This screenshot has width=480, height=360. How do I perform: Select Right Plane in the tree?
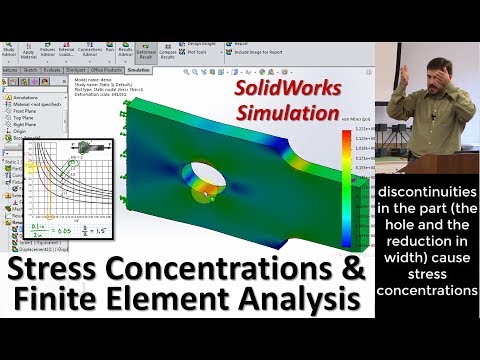tap(24, 124)
